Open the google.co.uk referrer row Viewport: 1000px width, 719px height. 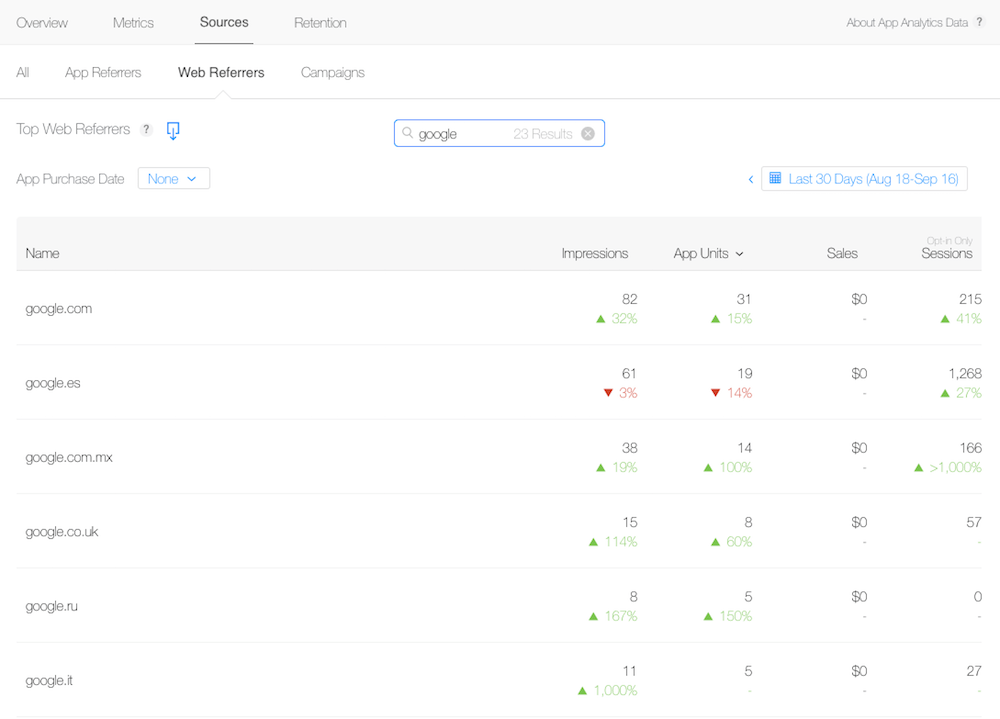tap(499, 531)
